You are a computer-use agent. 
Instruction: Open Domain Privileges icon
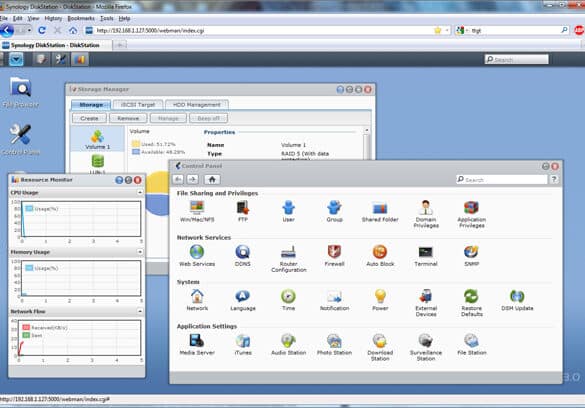pyautogui.click(x=426, y=214)
